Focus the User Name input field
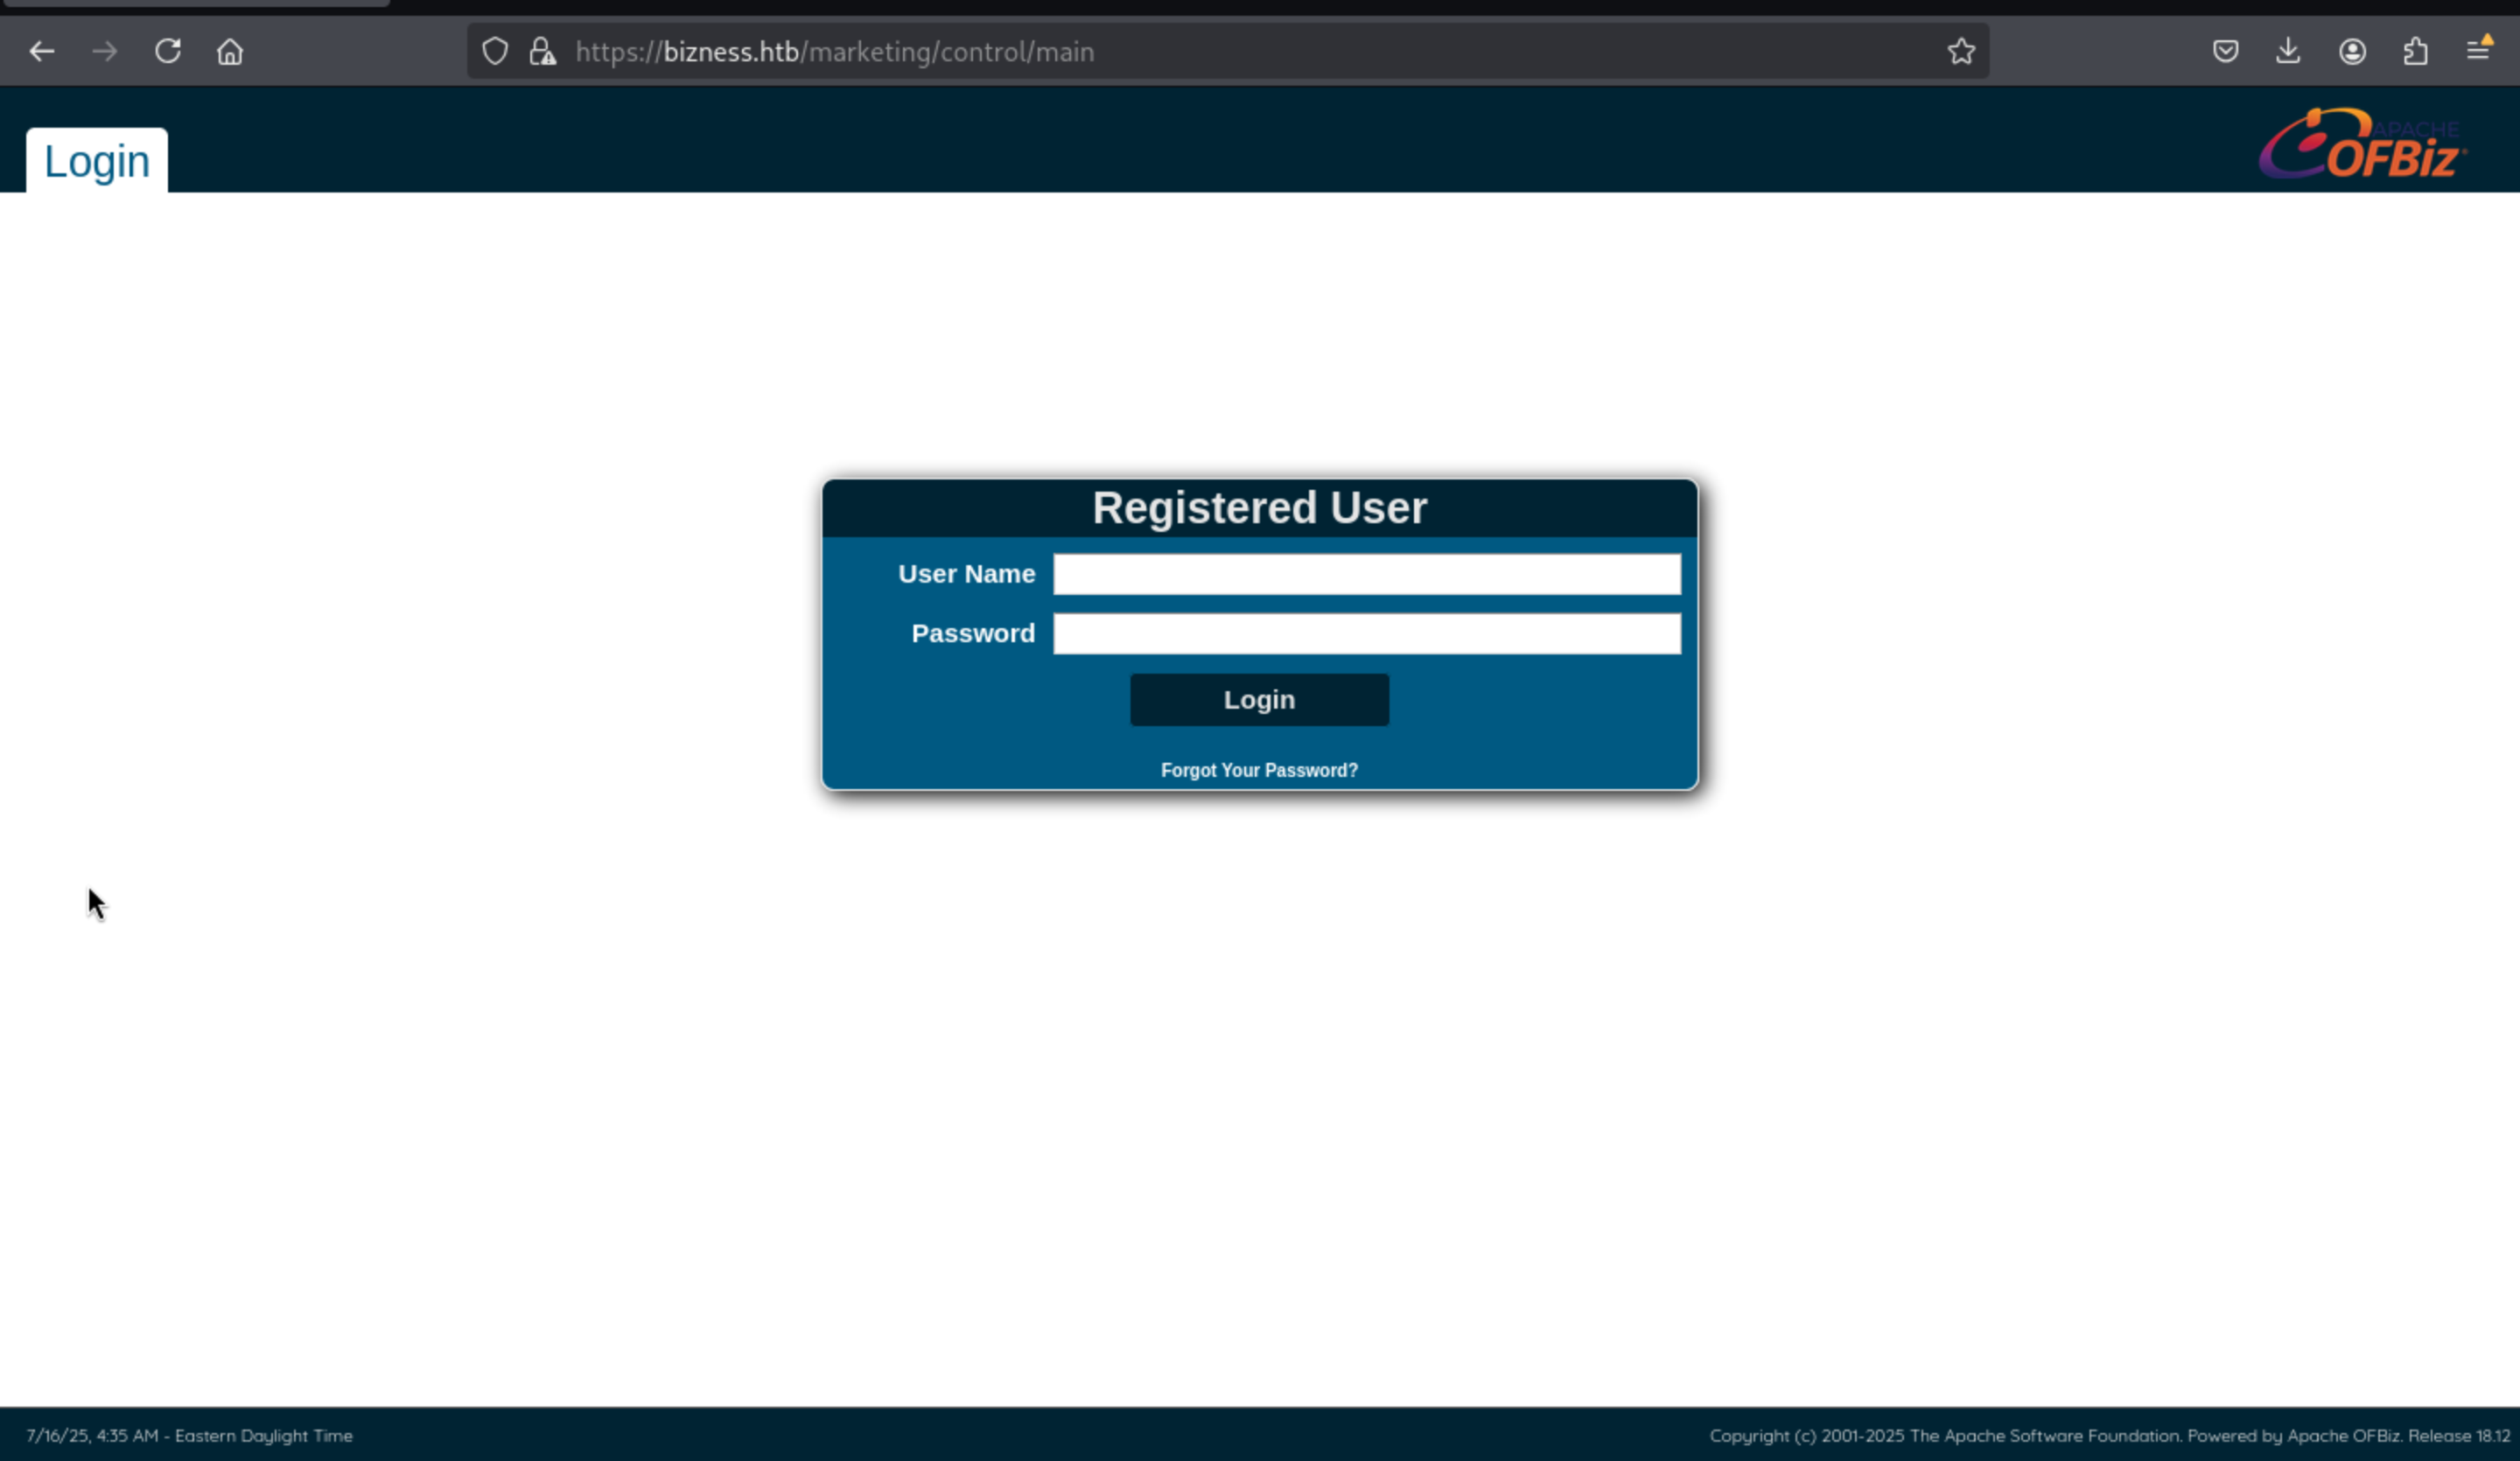The height and width of the screenshot is (1461, 2520). 1366,574
